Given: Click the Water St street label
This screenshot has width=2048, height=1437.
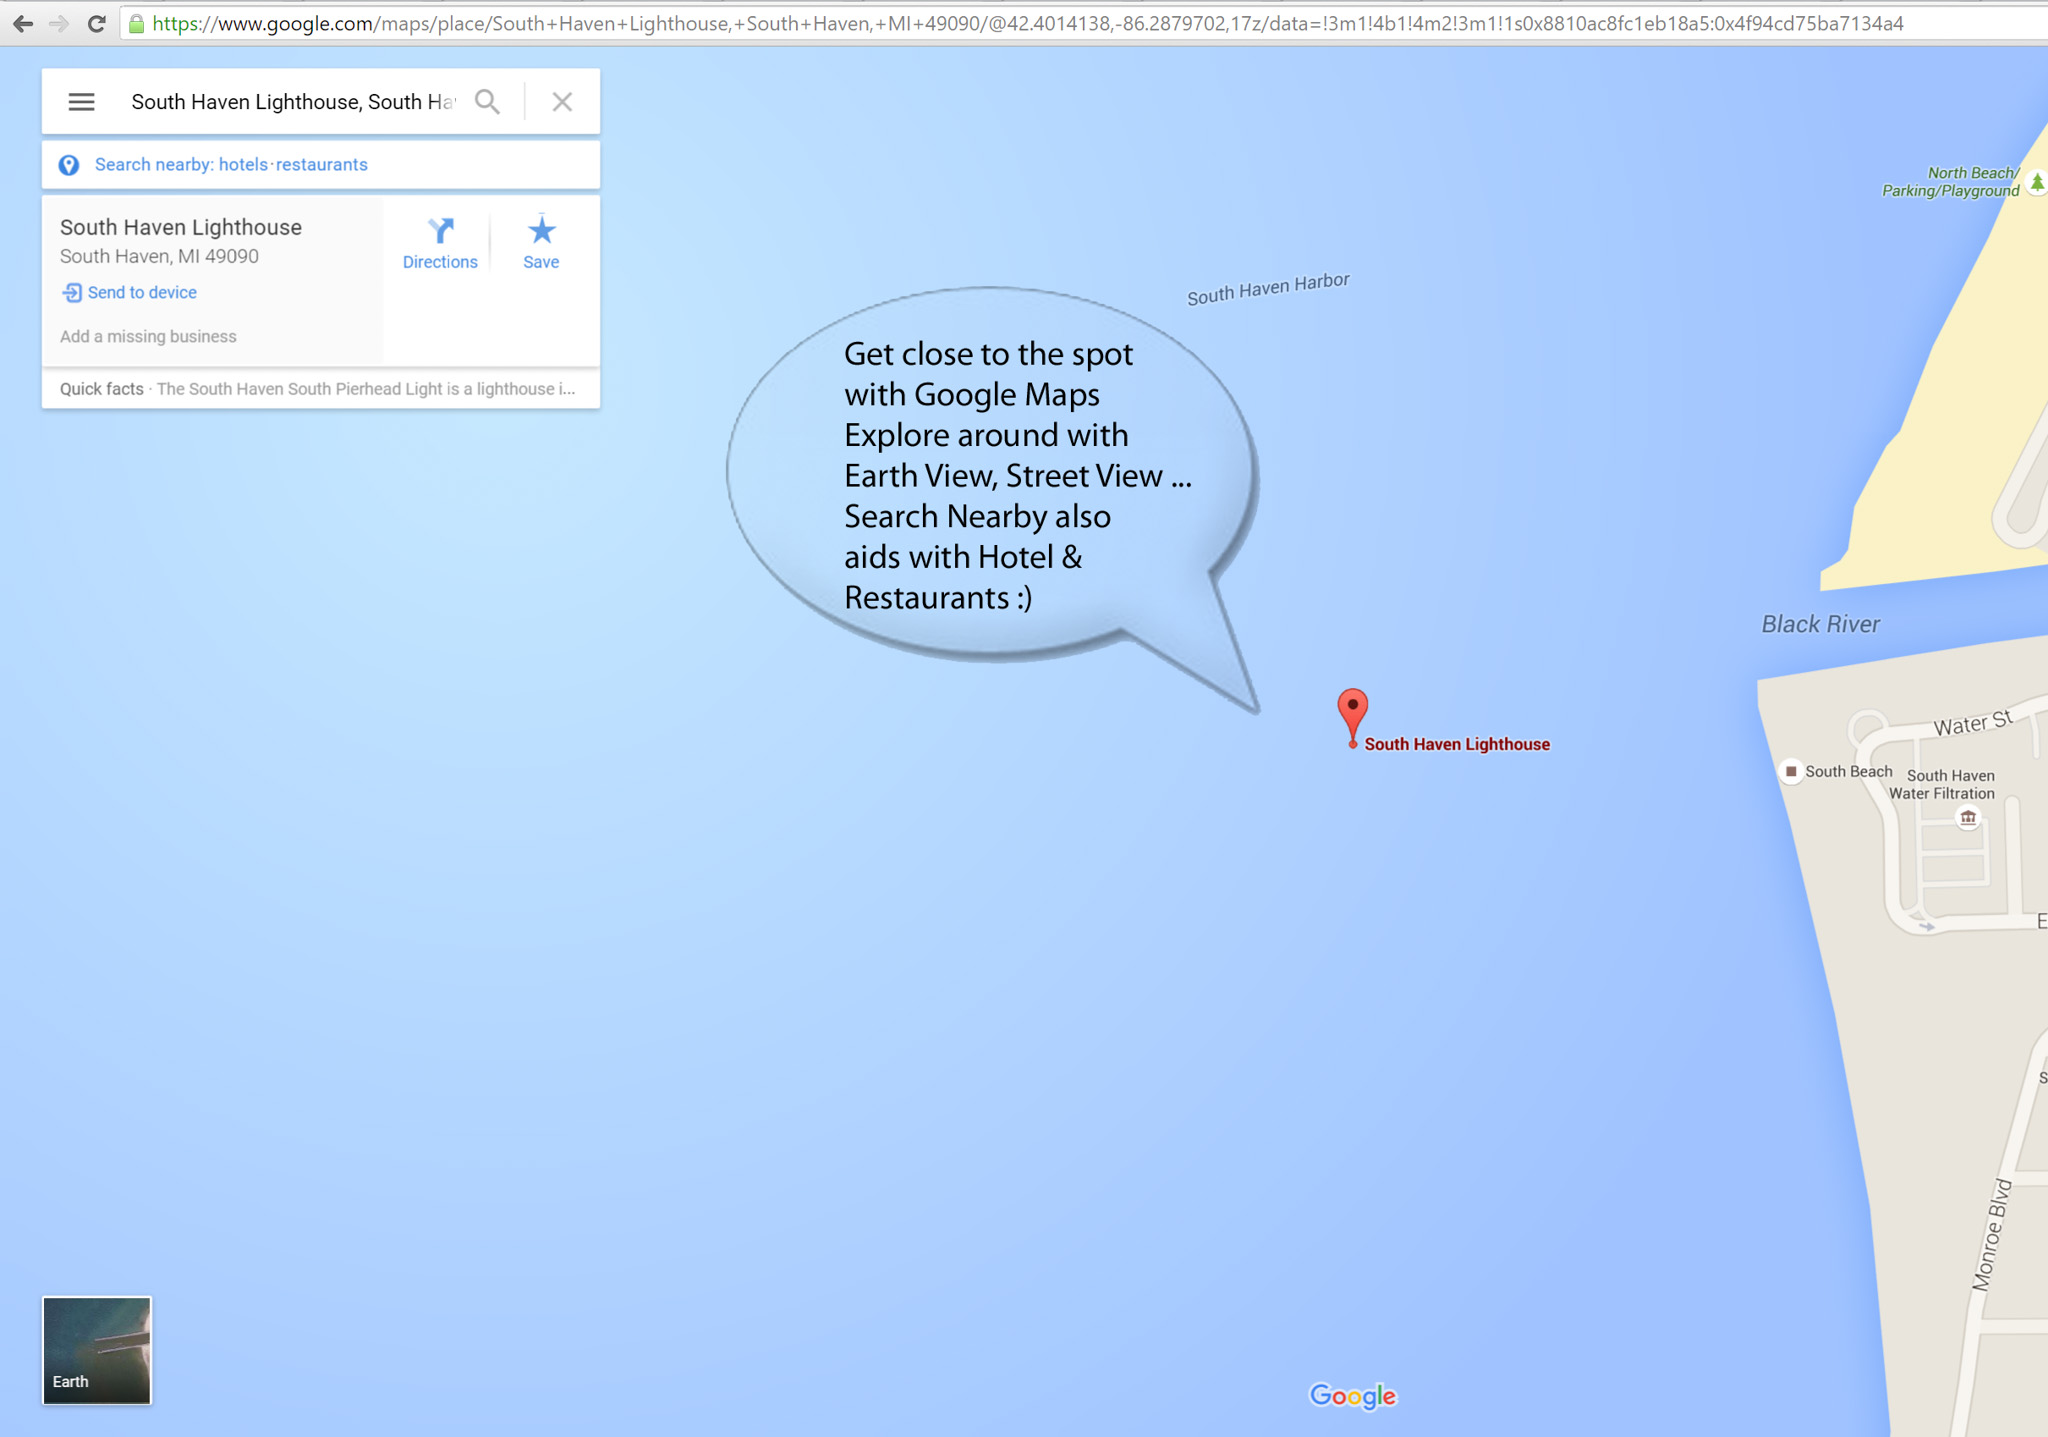Looking at the screenshot, I should click(1972, 723).
